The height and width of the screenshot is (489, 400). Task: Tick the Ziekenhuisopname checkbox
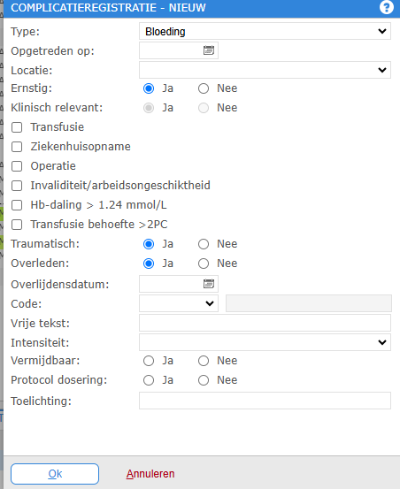pos(17,147)
